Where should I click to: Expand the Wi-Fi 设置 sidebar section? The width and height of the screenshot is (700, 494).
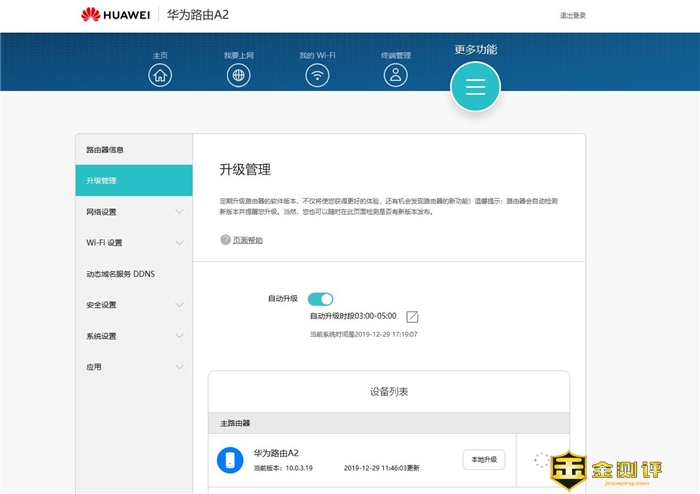[133, 243]
